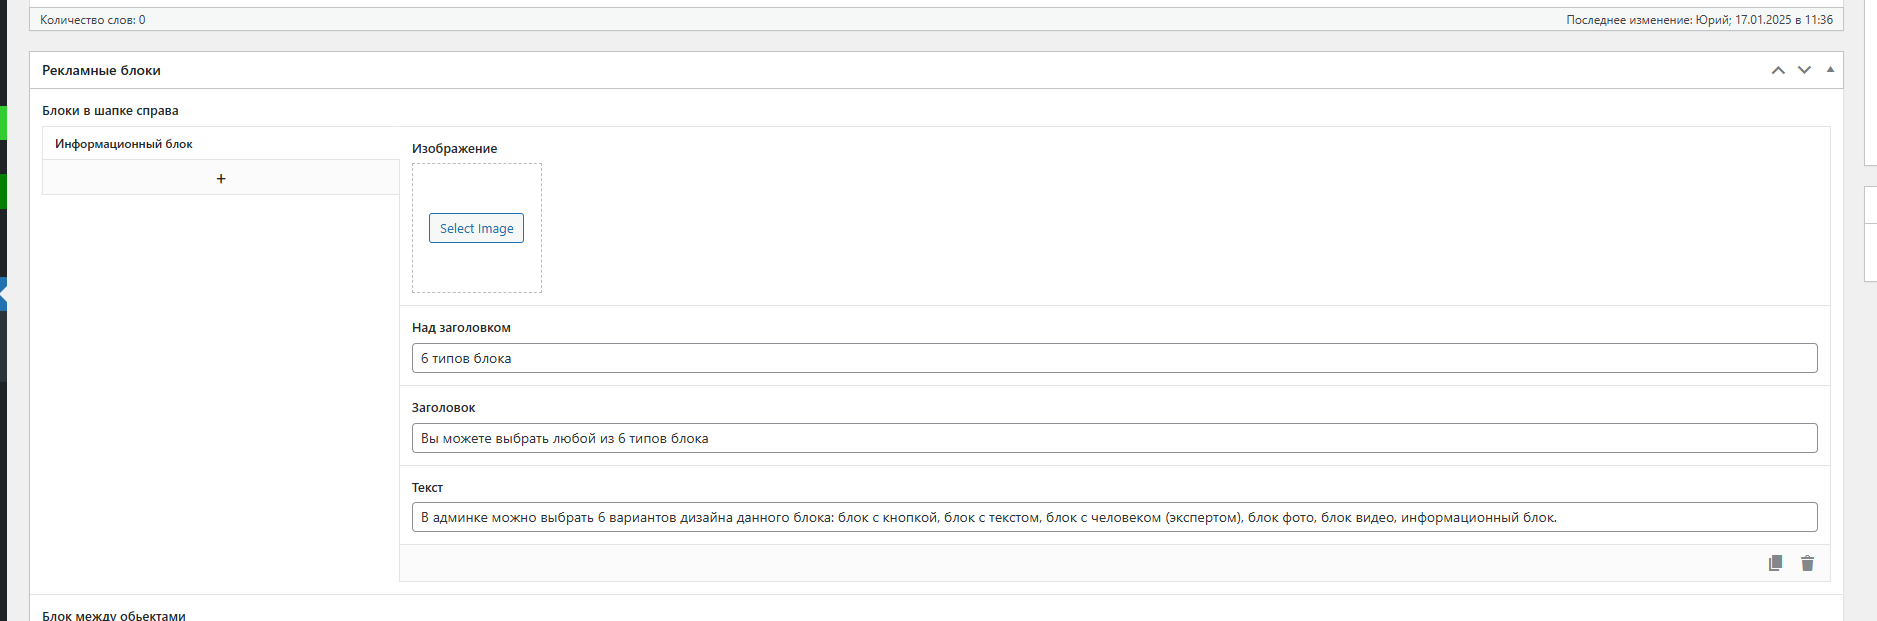1877x621 pixels.
Task: Add a new block with the plus icon
Action: pos(221,178)
